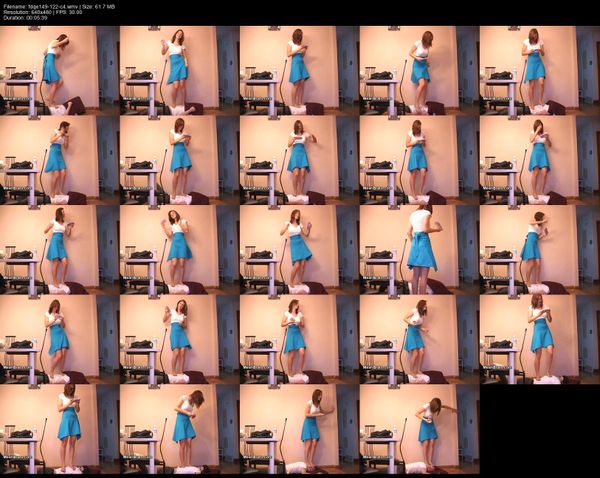Viewport: 600px width, 478px height.
Task: Select the final thumbnail in the bottom row
Action: tap(420, 429)
